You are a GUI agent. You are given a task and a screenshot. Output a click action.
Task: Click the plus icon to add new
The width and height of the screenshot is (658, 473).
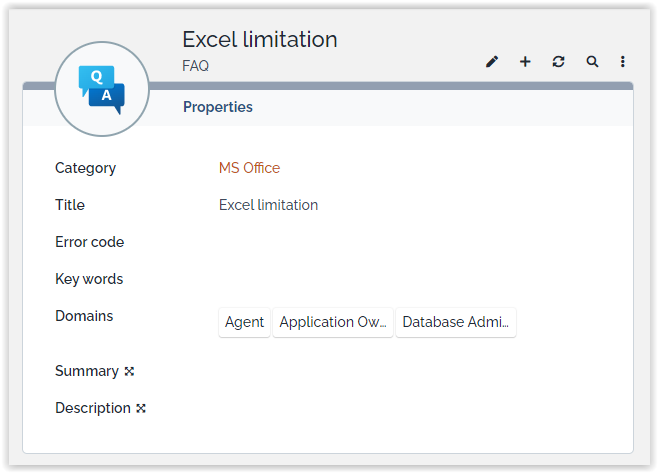click(x=525, y=62)
